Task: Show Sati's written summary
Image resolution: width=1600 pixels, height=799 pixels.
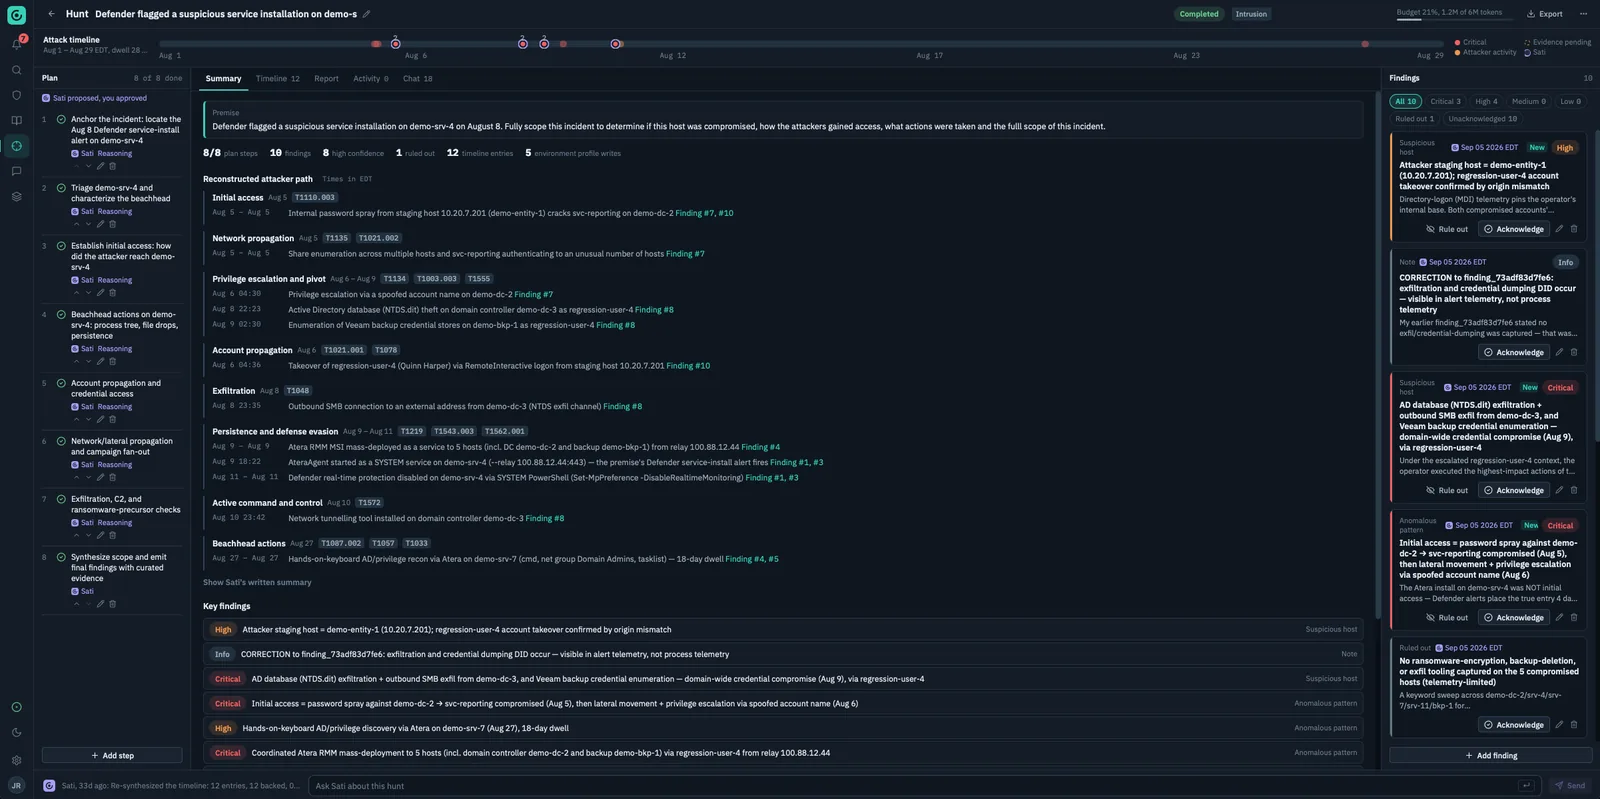Action: [257, 582]
